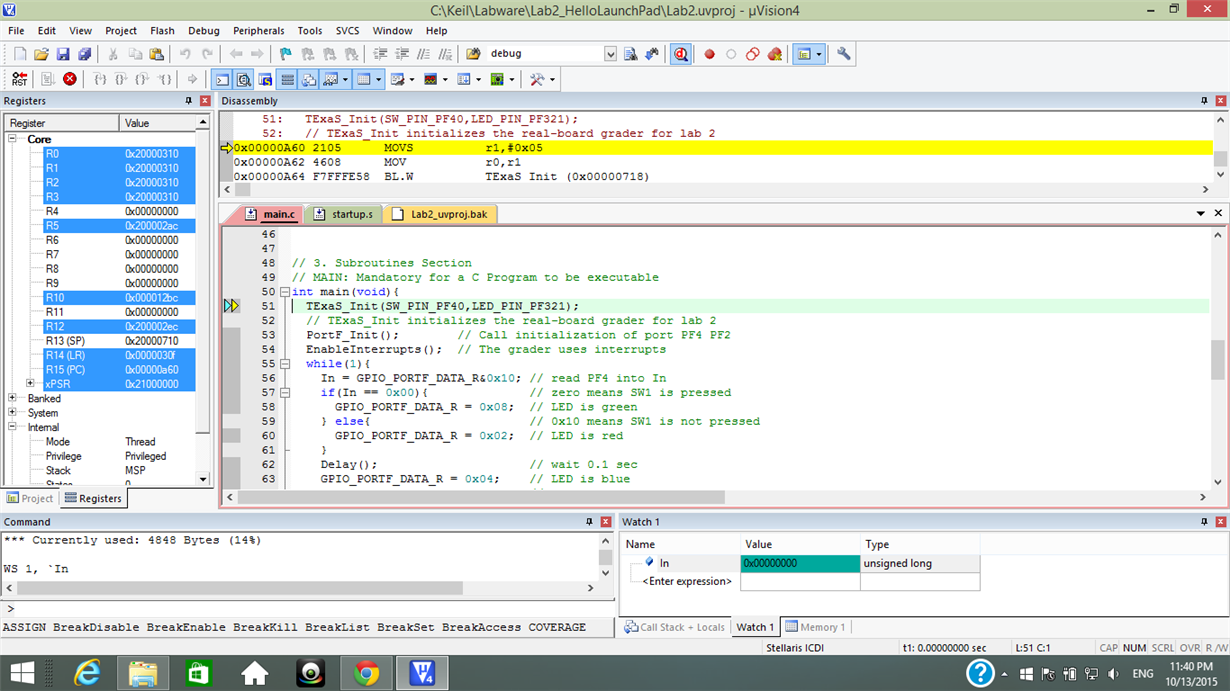Open the Debug menu
The image size is (1230, 691).
204,31
